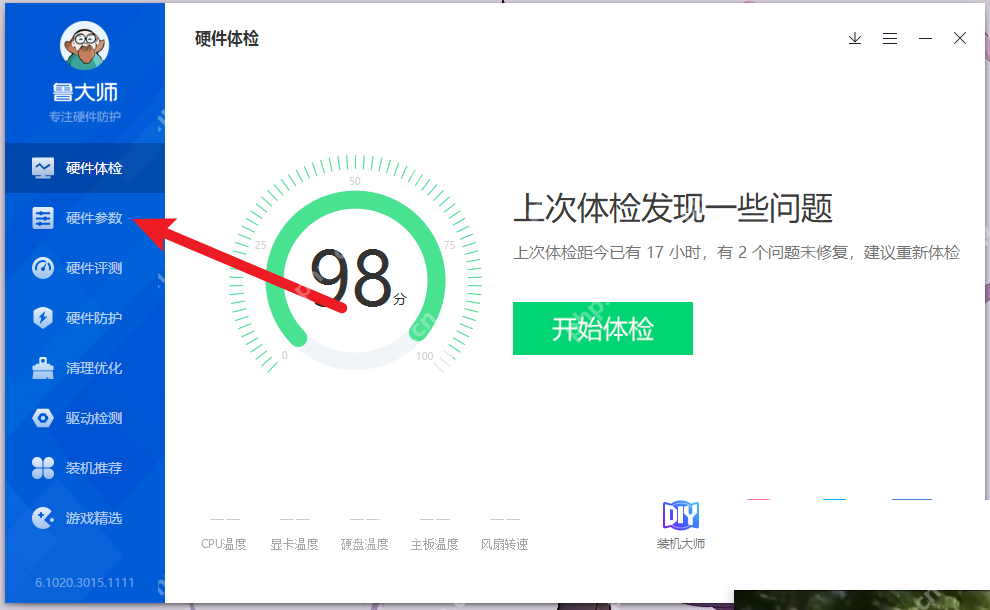The height and width of the screenshot is (610, 990).
Task: Click the 装机推荐 four-leaf icon
Action: 43,468
